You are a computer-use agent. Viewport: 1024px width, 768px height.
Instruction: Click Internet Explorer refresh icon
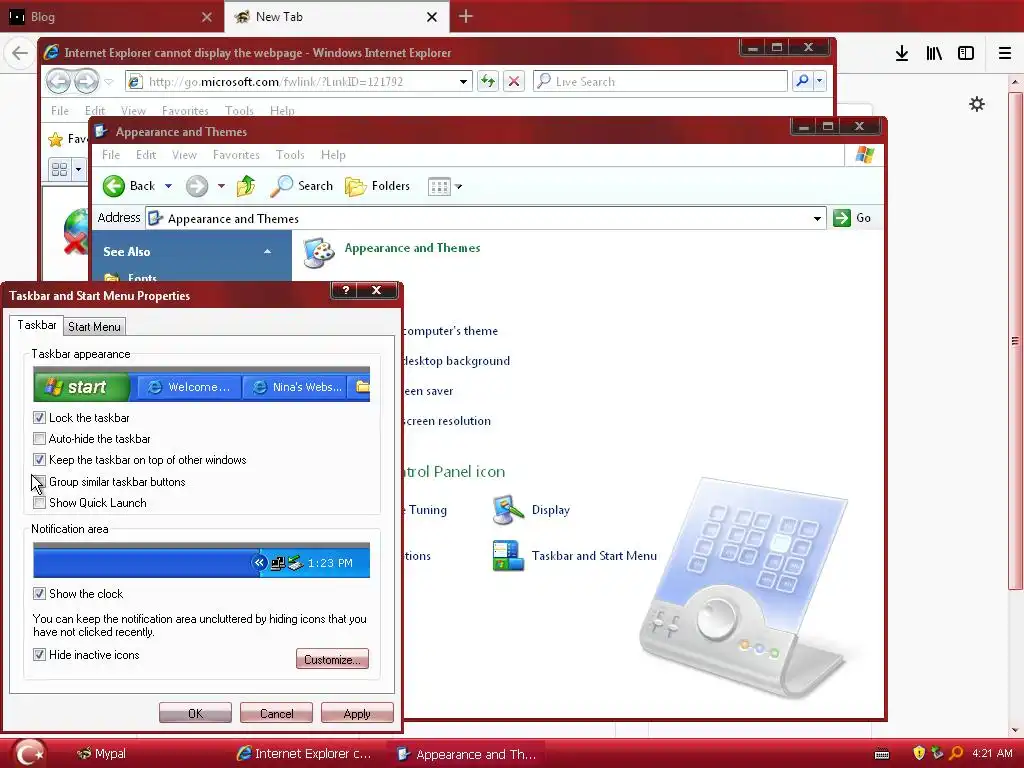pyautogui.click(x=488, y=82)
